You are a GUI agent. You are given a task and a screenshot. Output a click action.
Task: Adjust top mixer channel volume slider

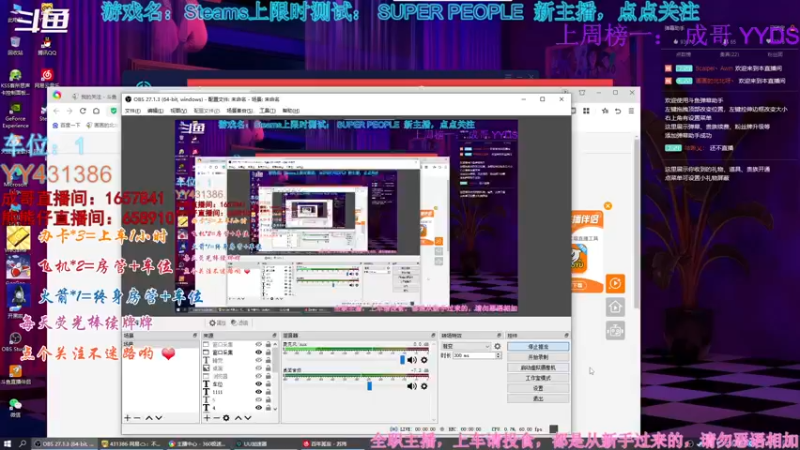point(403,360)
